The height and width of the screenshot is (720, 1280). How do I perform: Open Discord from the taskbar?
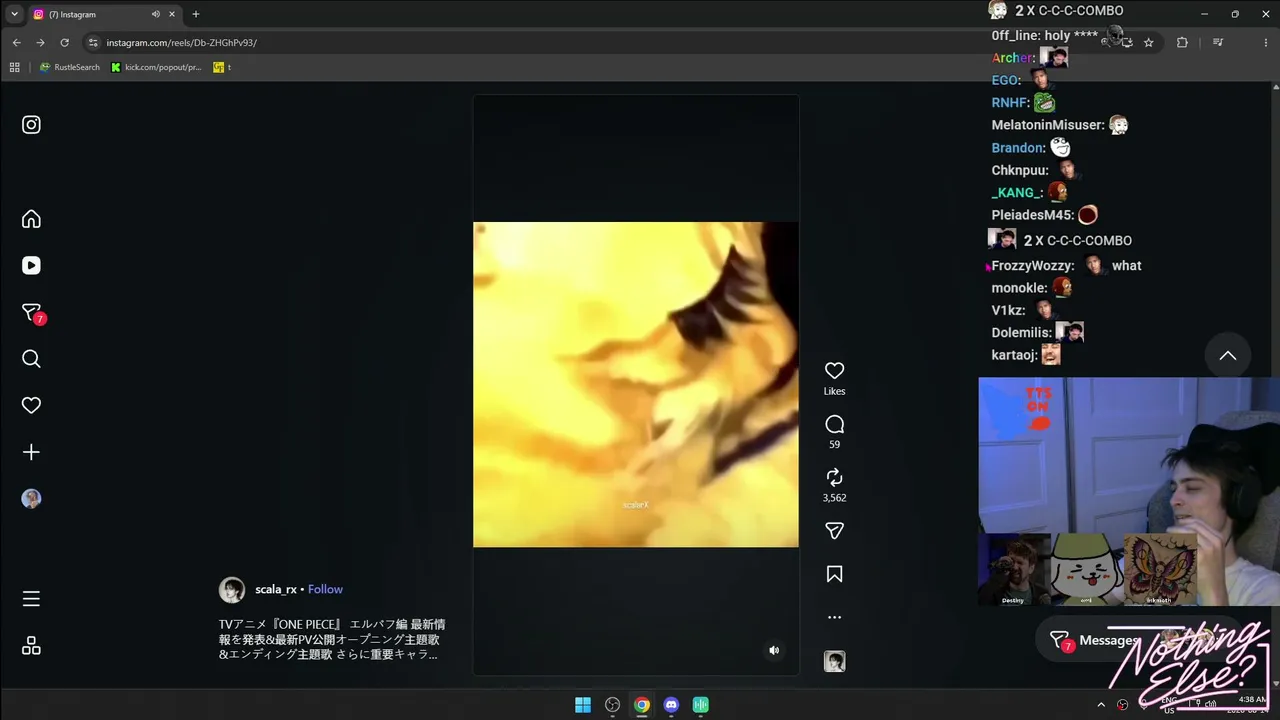671,705
